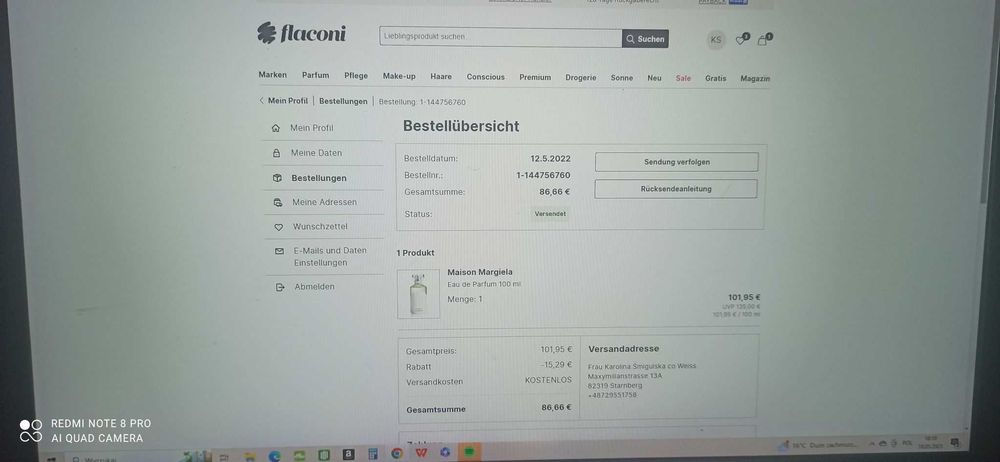Open the Maison Margiela perfume thumbnail
1000x462 pixels.
click(x=418, y=294)
